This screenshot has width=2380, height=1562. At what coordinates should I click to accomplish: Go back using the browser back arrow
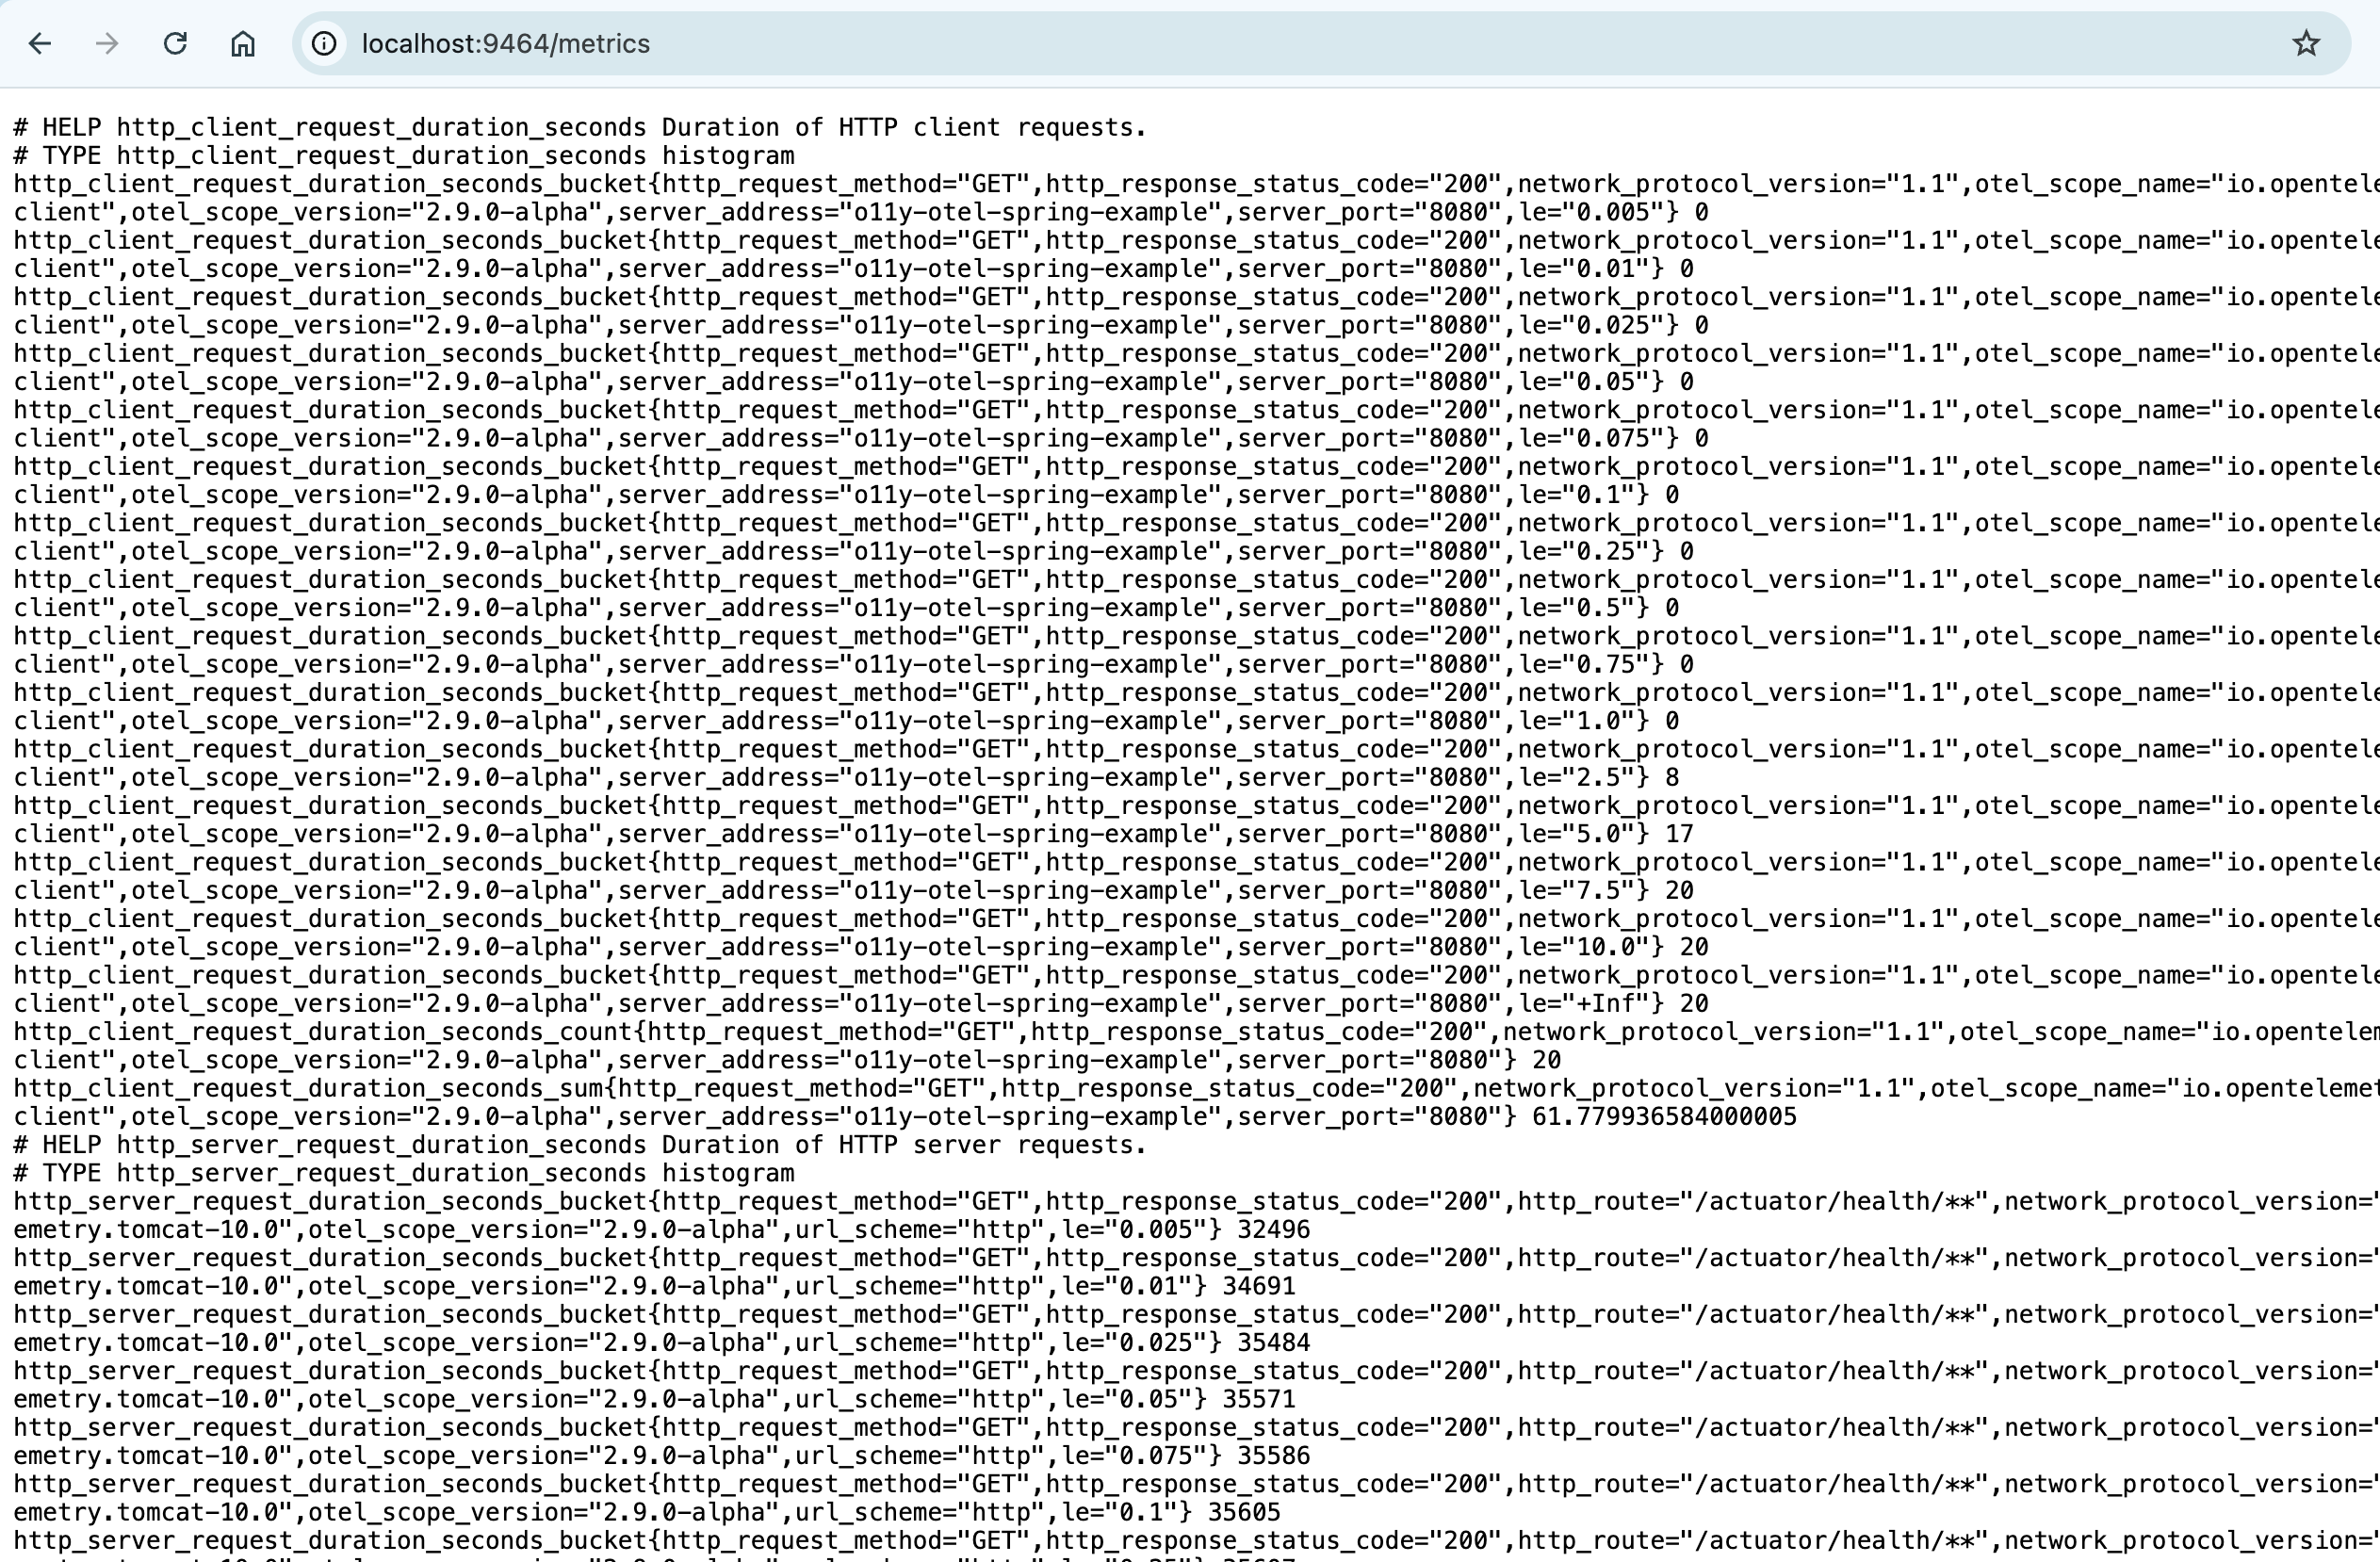point(40,44)
